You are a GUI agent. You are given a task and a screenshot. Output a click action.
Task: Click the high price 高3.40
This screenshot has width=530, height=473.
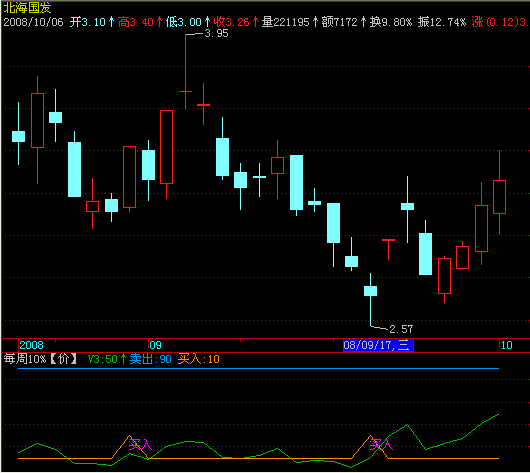(x=136, y=22)
